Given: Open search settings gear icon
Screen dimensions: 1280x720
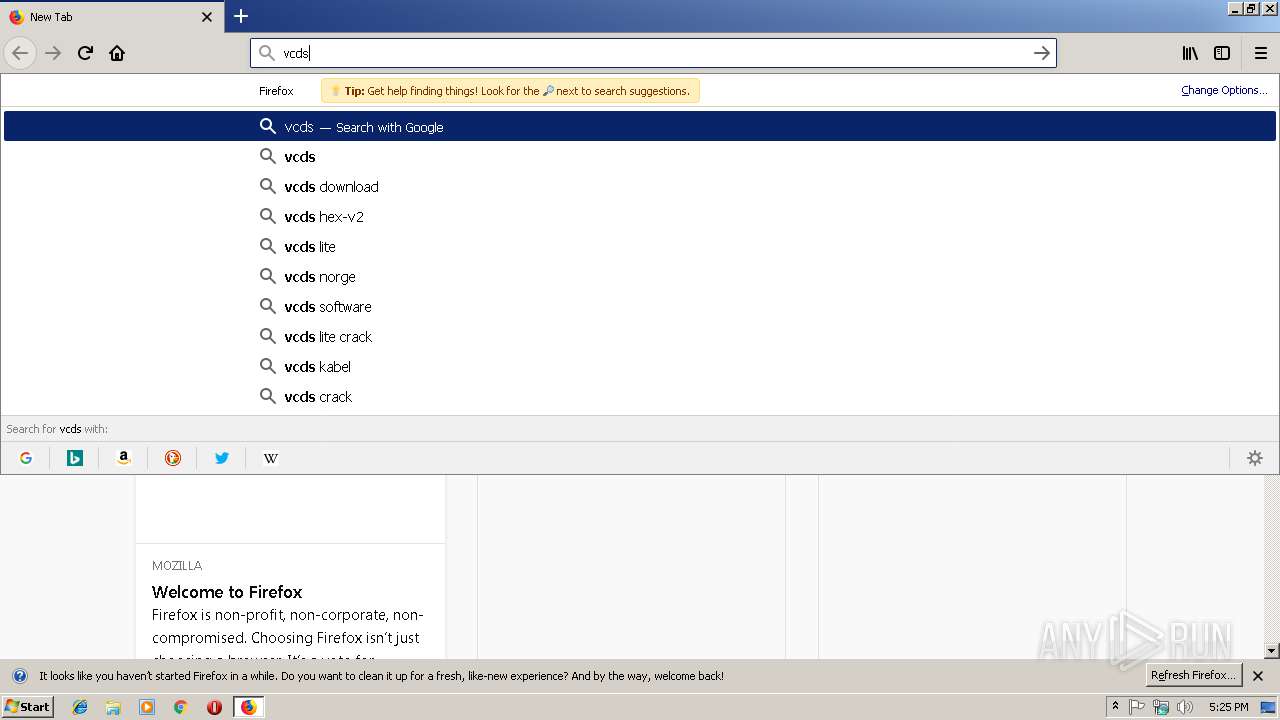Looking at the screenshot, I should tap(1255, 458).
